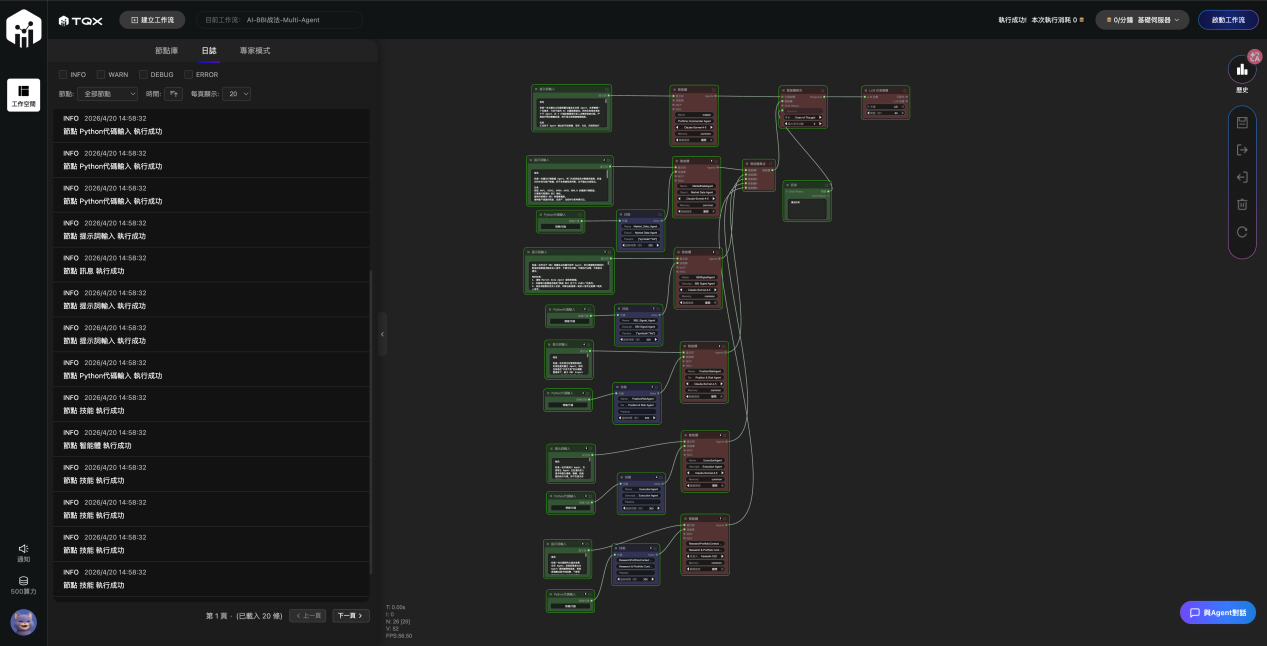Screen dimensions: 1267x646
Task: Switch to the 專家模式 tab
Action: (254, 51)
